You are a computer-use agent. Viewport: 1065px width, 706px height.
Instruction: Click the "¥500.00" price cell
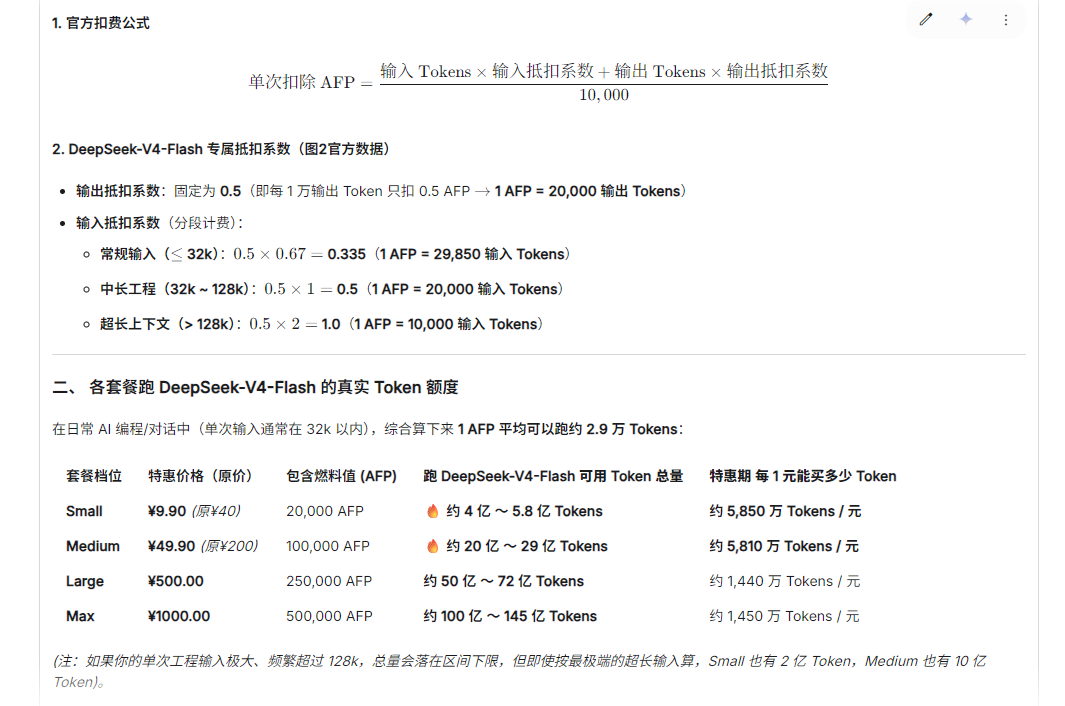(175, 582)
